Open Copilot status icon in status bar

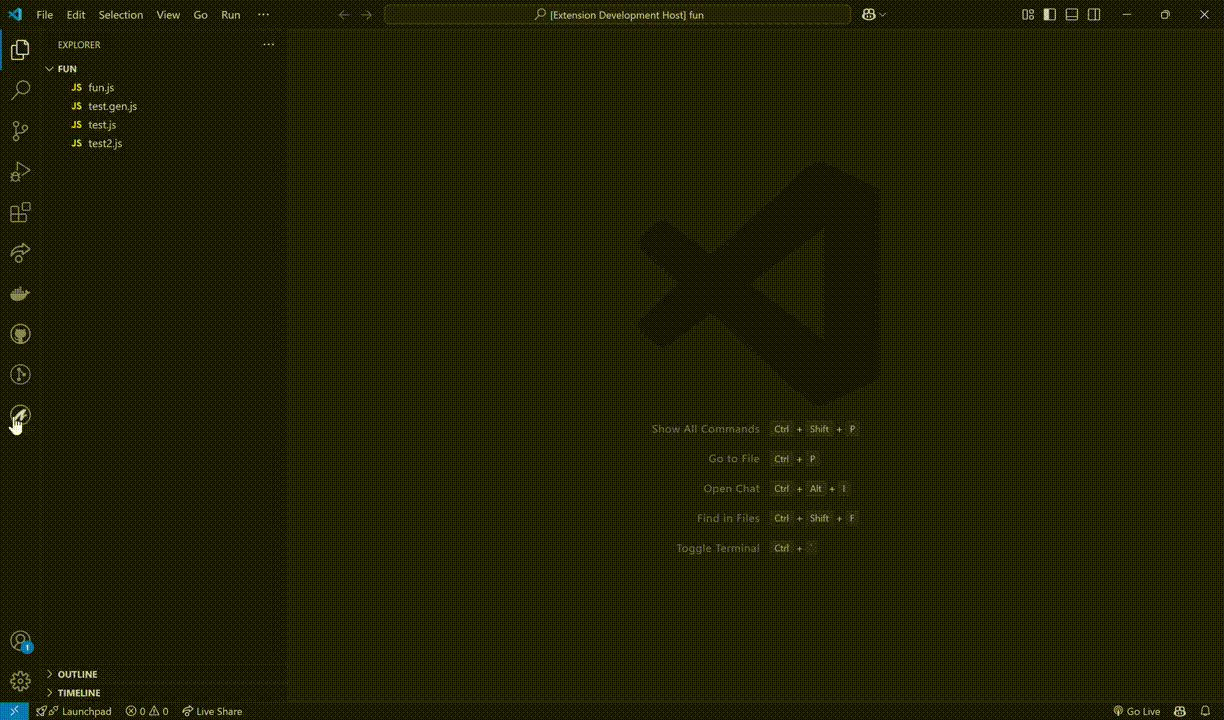[1180, 711]
